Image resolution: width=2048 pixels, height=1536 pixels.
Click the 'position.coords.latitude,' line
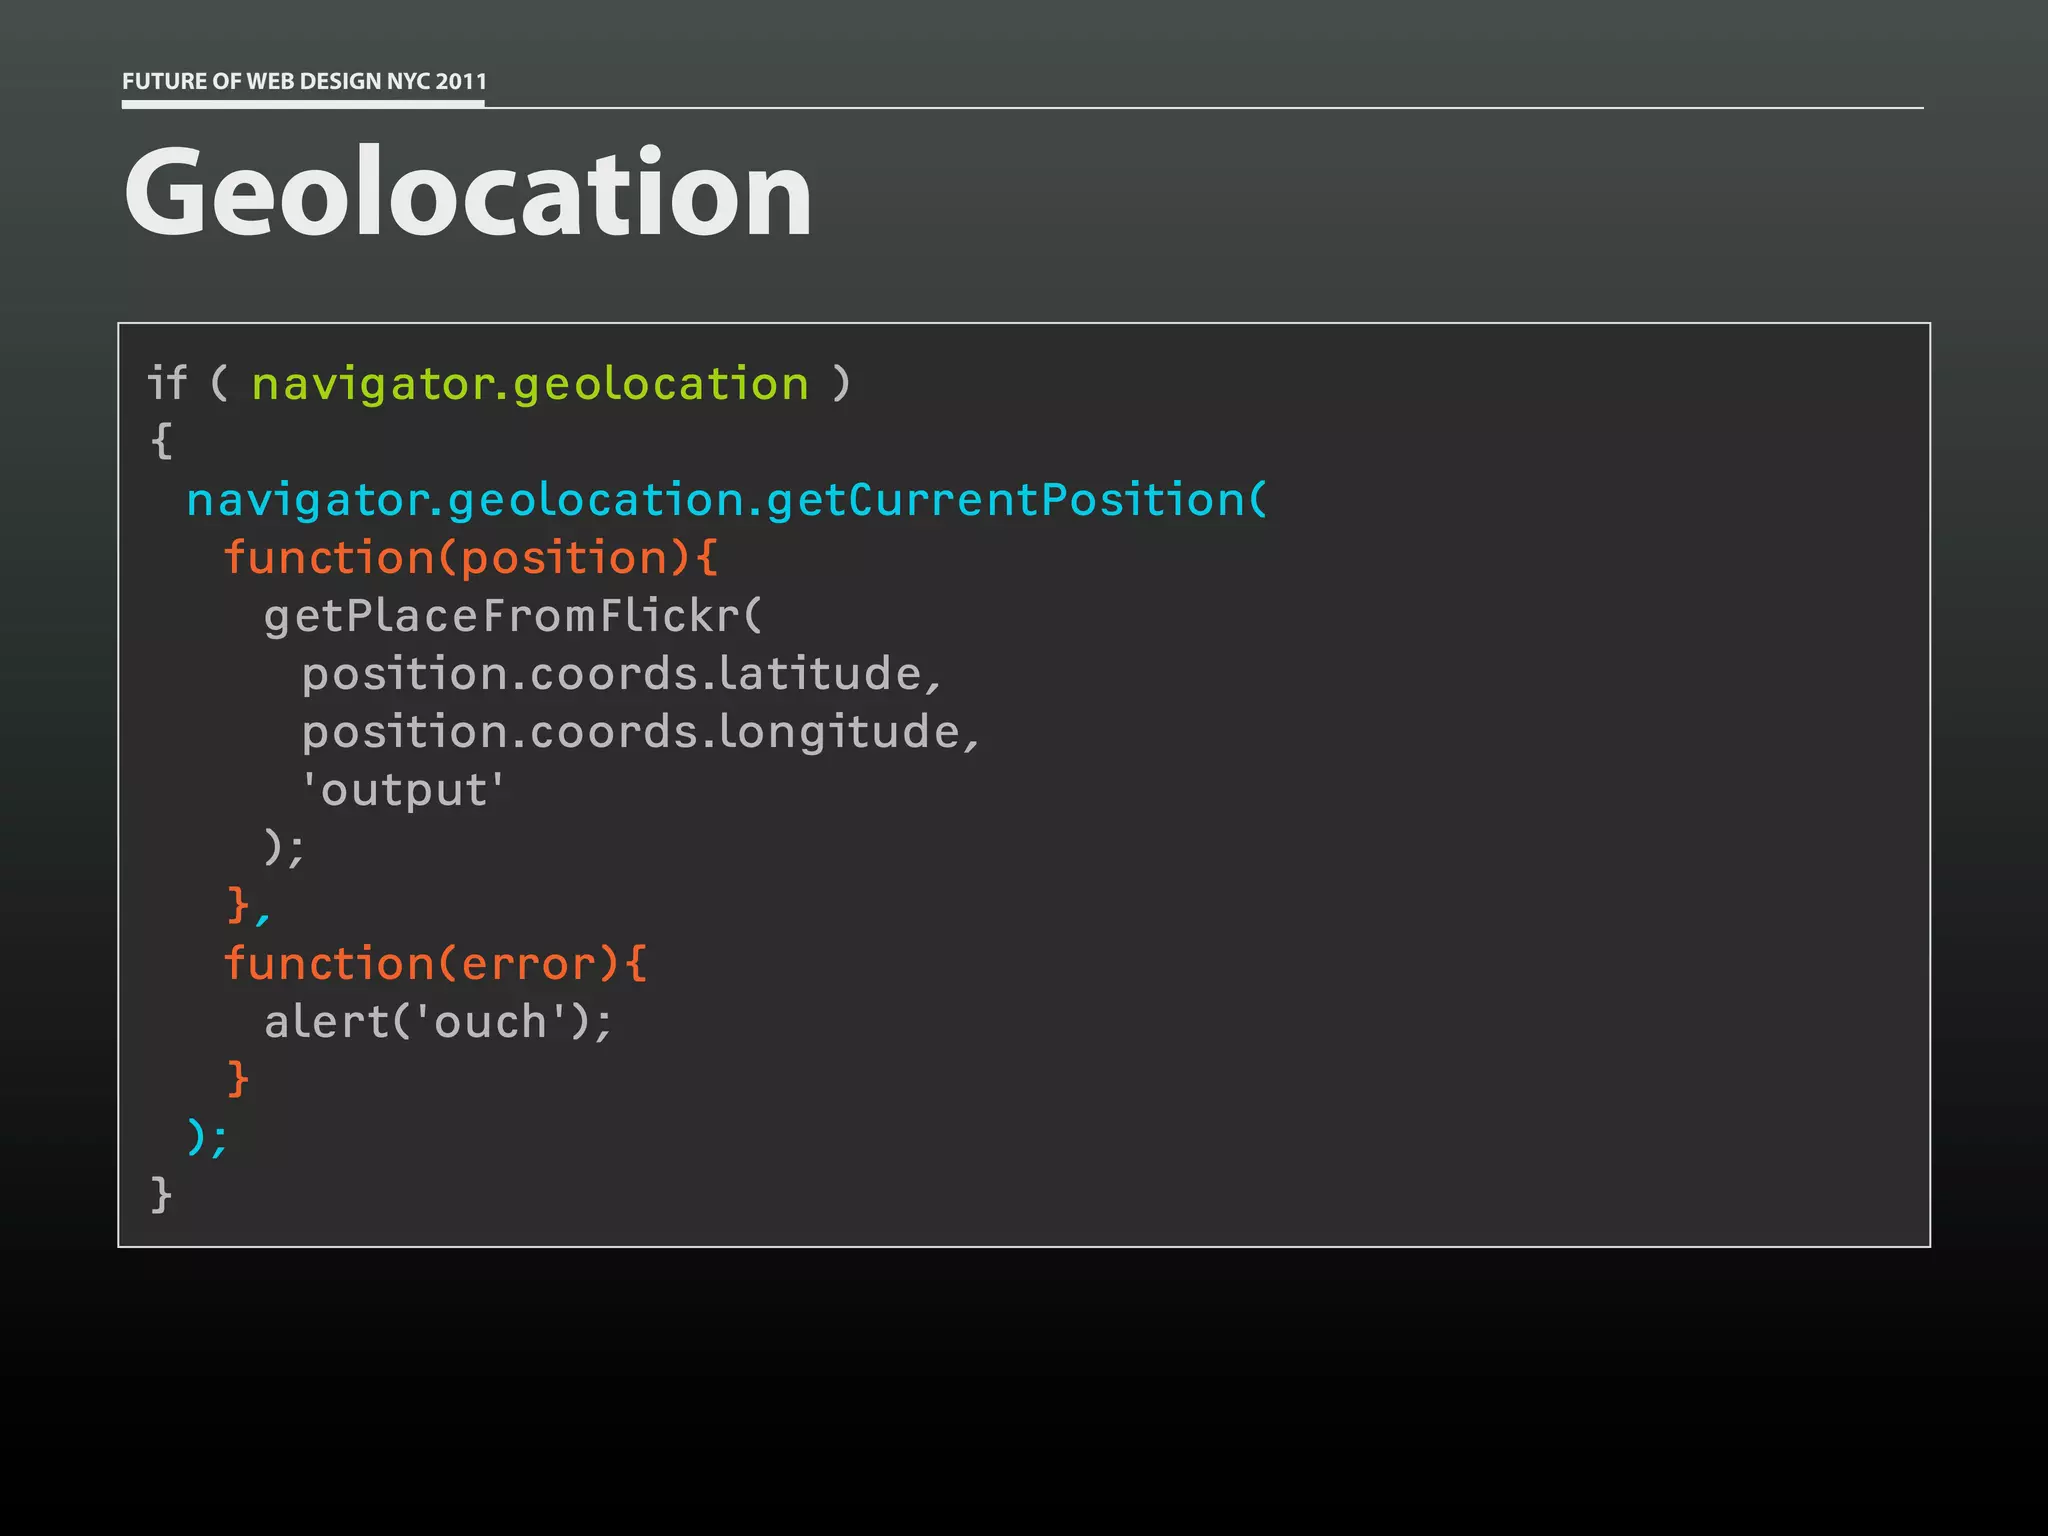622,674
